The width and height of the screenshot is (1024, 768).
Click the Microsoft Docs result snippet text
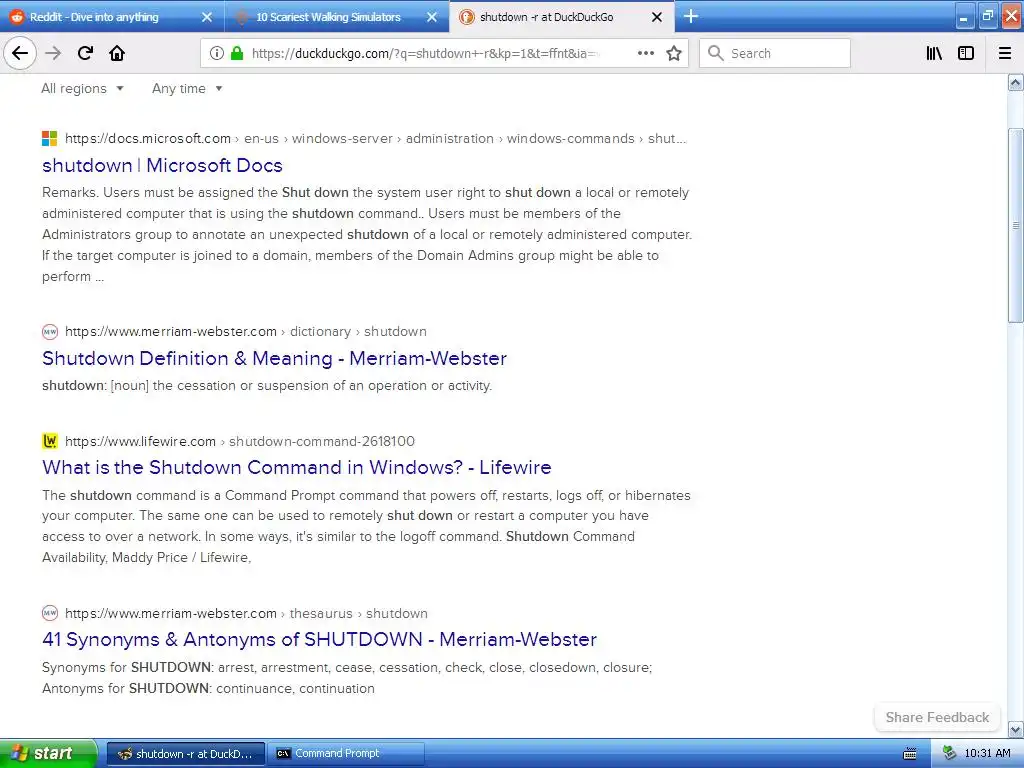point(367,234)
